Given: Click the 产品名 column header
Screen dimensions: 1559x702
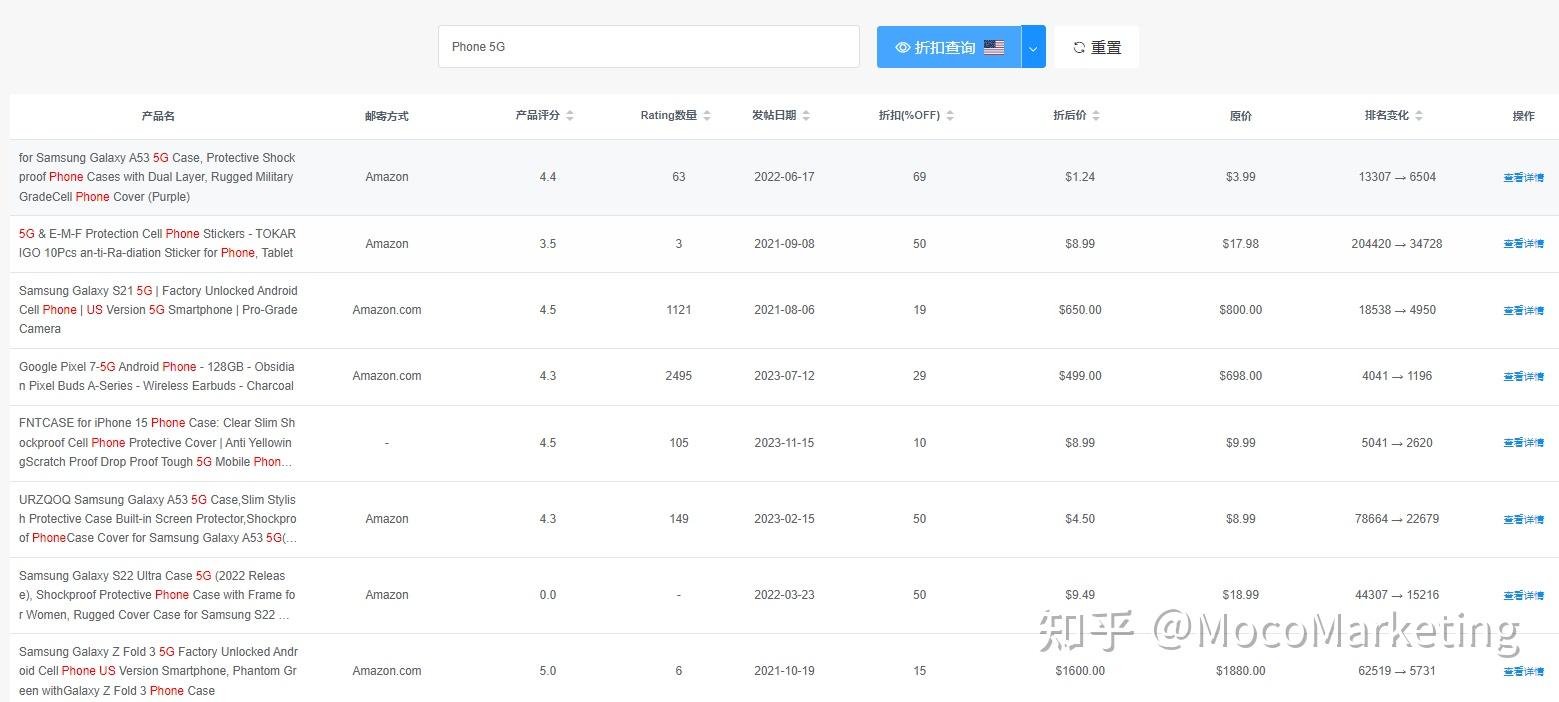Looking at the screenshot, I should click(x=158, y=116).
